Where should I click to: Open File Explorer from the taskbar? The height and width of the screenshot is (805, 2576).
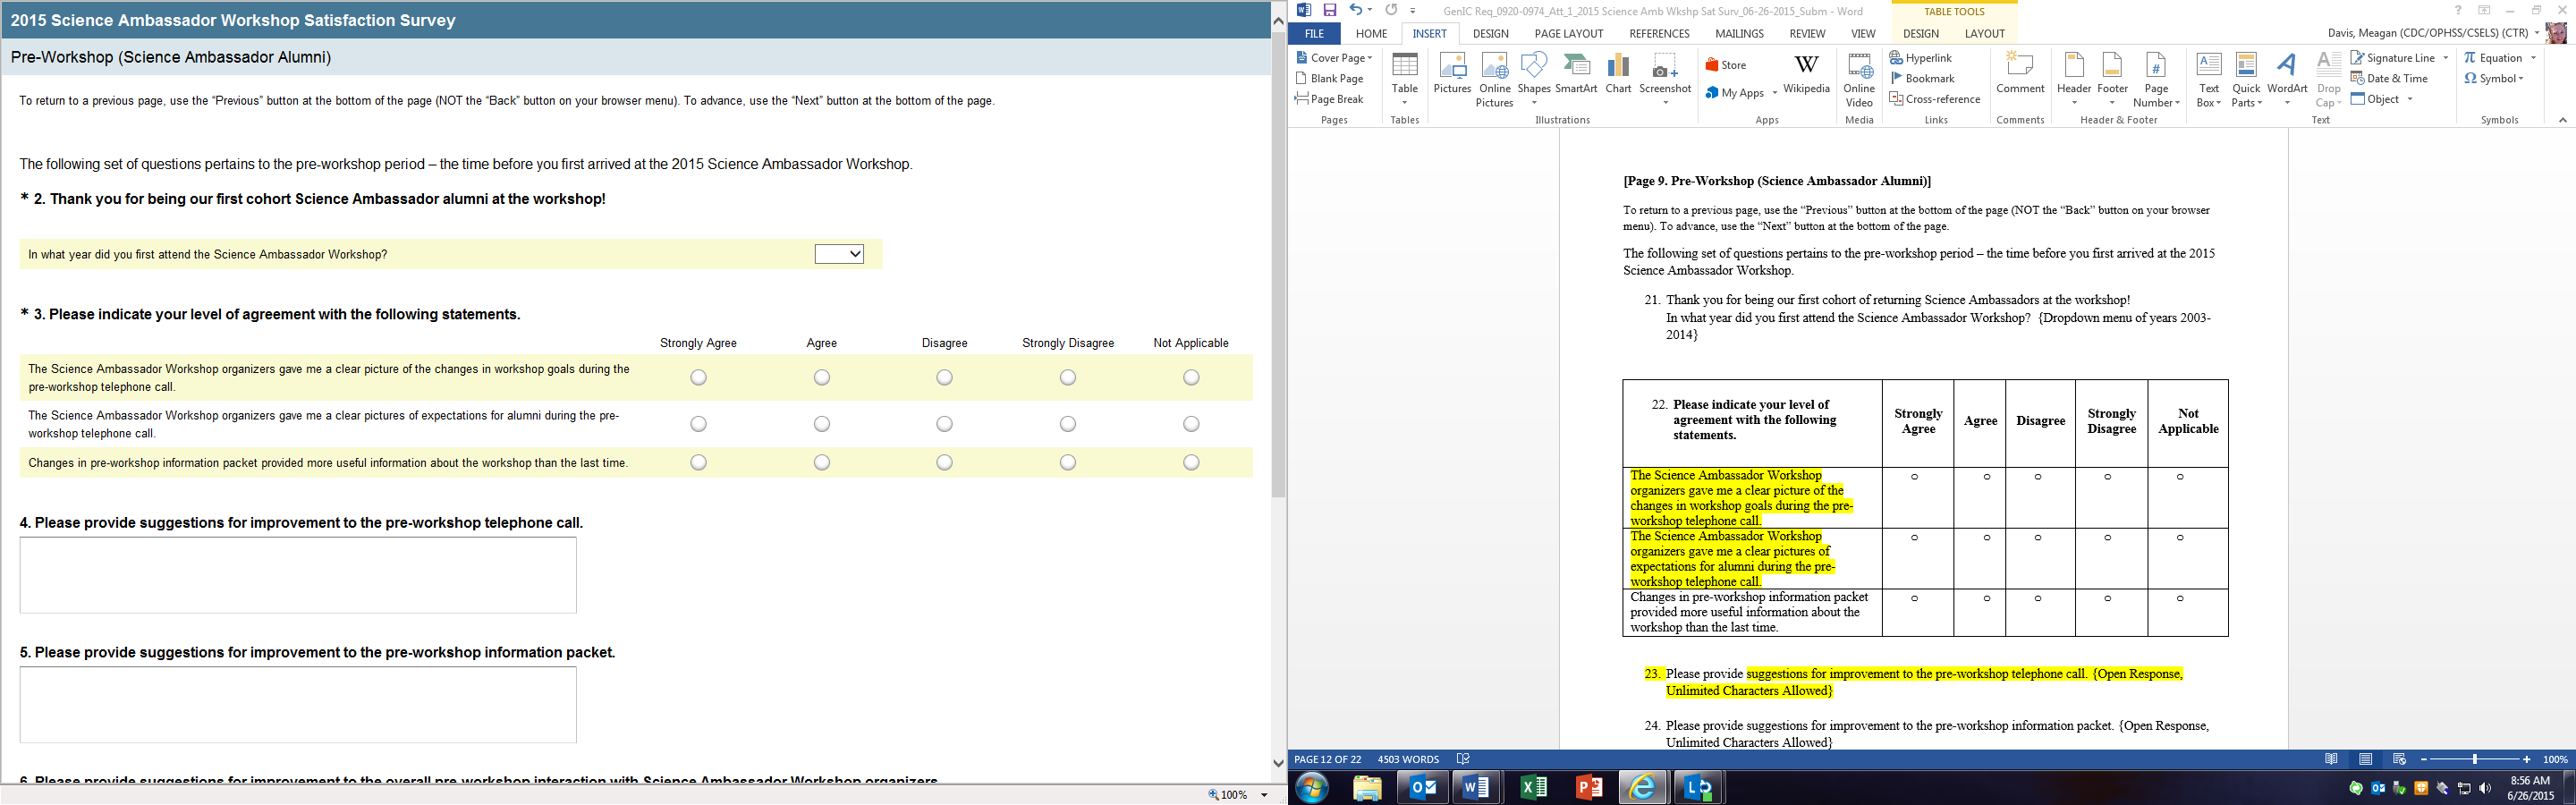(1367, 788)
